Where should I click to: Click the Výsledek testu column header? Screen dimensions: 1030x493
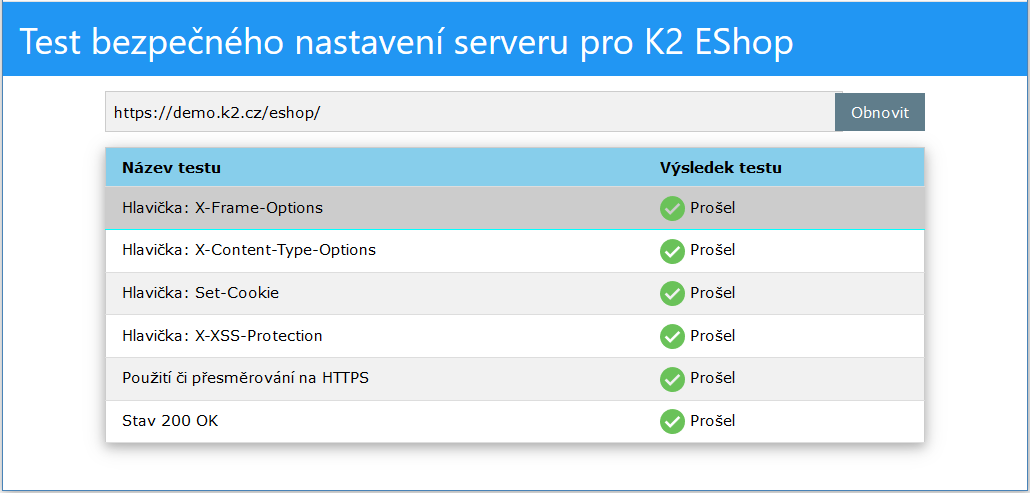pos(720,168)
